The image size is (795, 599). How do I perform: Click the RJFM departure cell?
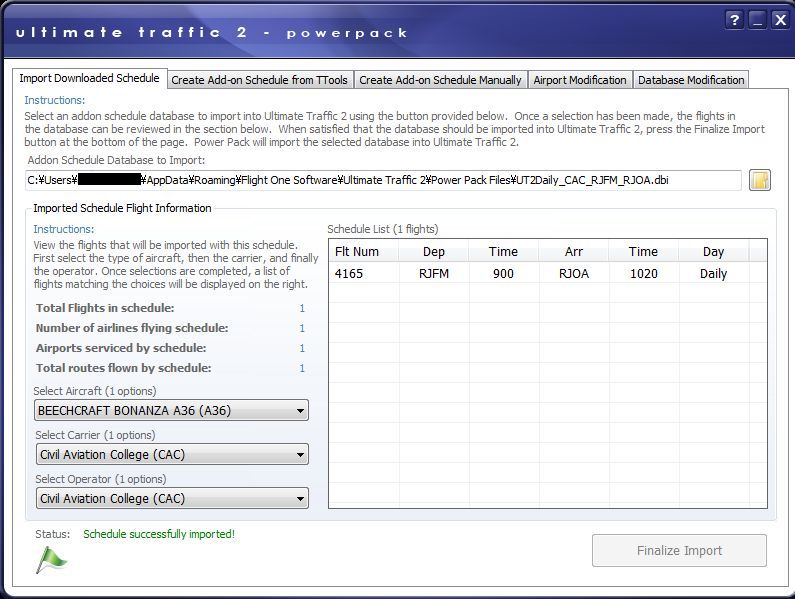pos(434,273)
